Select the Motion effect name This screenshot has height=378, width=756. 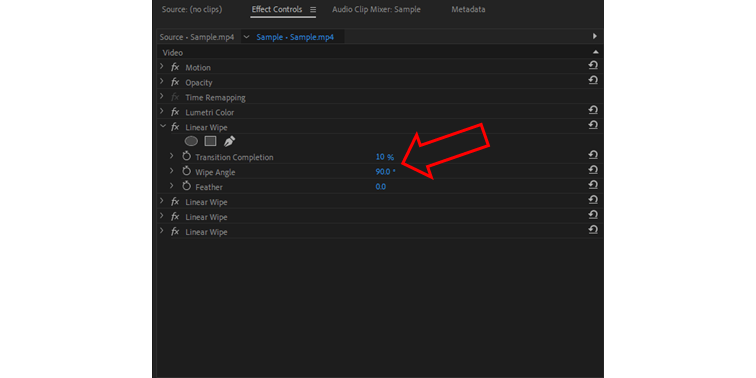click(198, 68)
